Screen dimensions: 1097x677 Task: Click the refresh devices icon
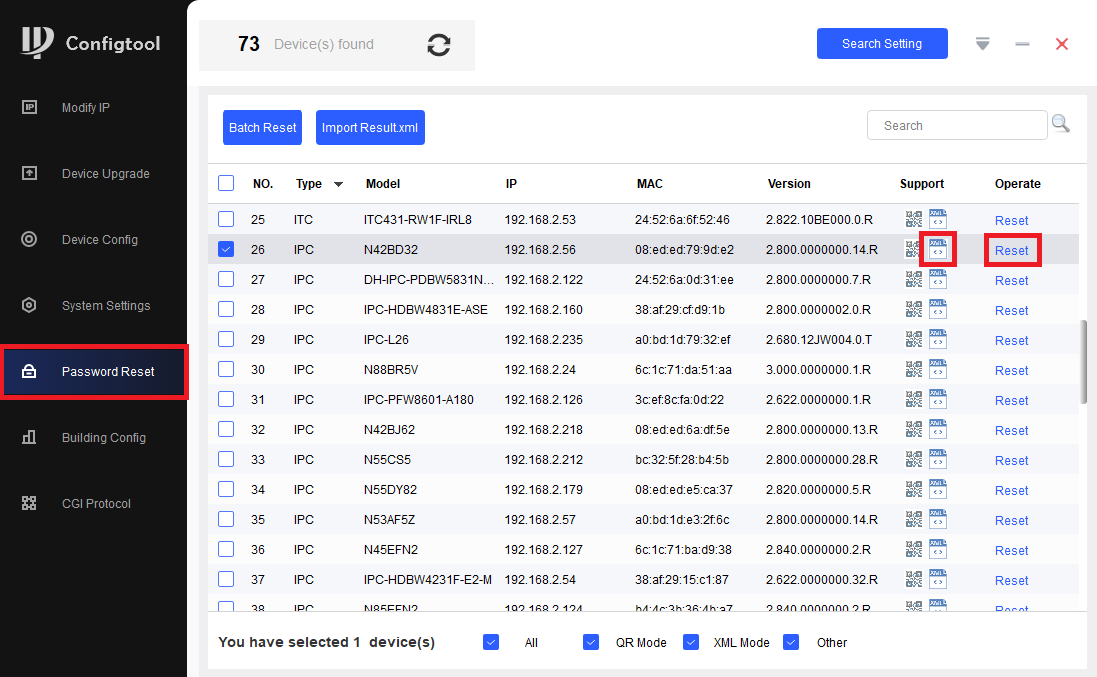click(438, 45)
